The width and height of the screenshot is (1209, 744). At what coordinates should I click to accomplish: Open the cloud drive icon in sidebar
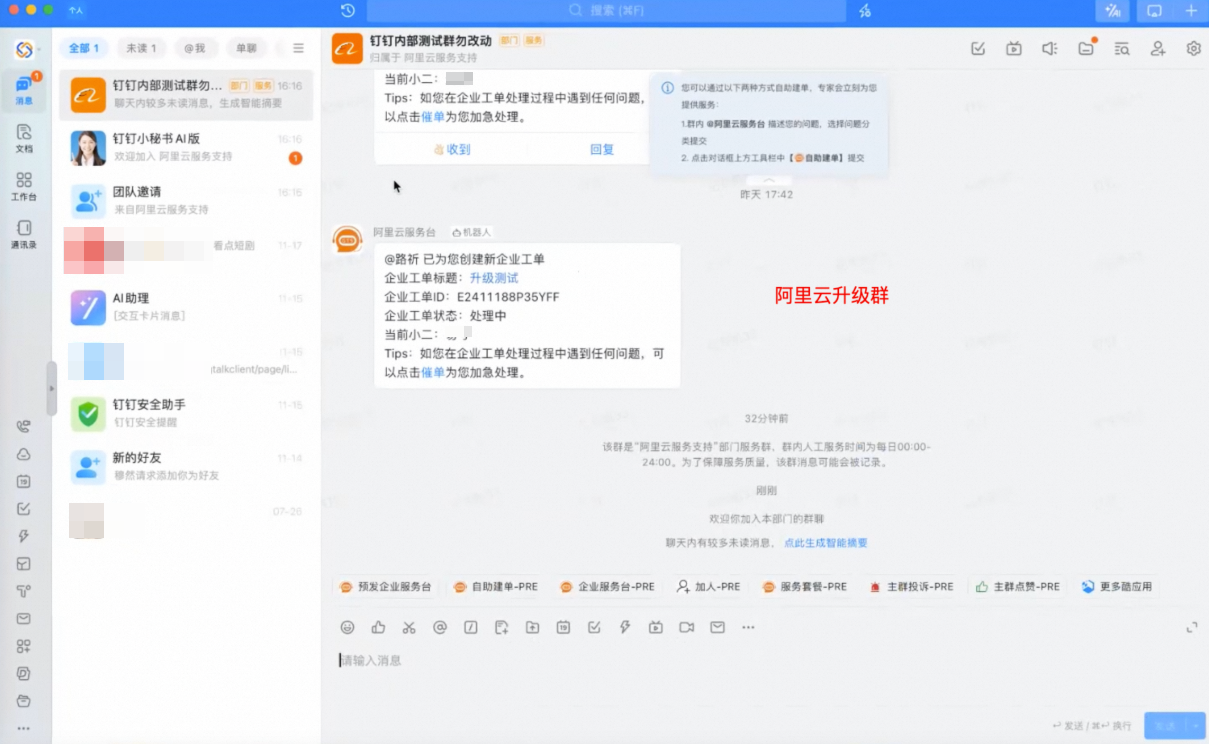coord(24,454)
